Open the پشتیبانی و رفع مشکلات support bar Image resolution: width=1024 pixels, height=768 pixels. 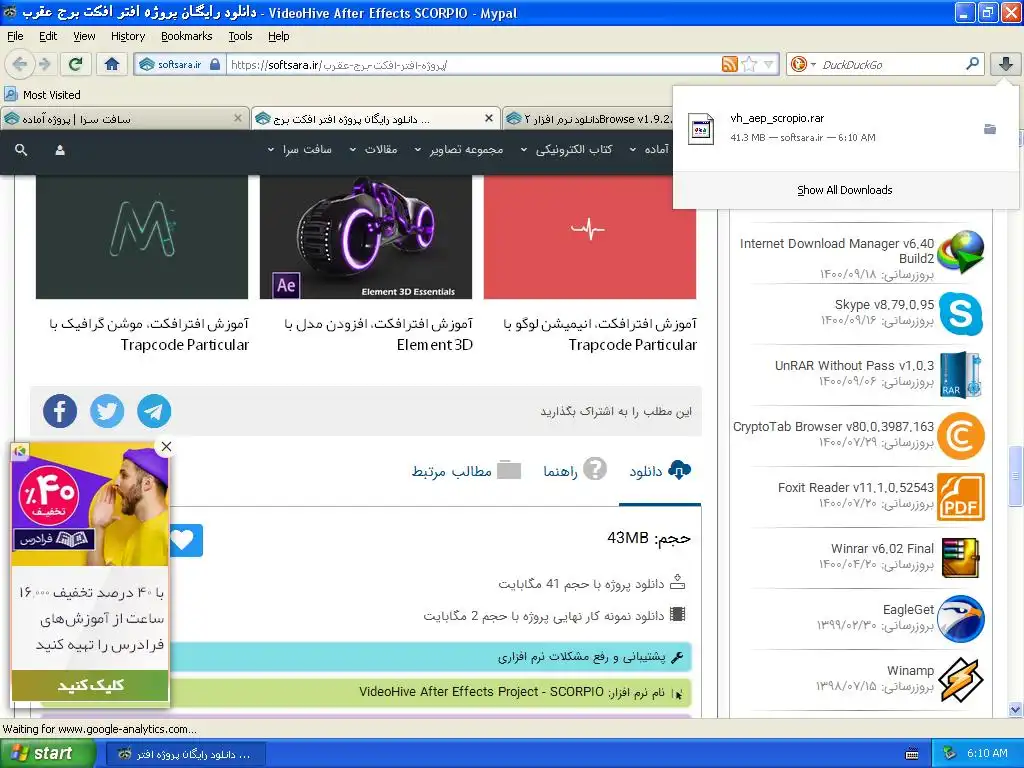tap(431, 657)
